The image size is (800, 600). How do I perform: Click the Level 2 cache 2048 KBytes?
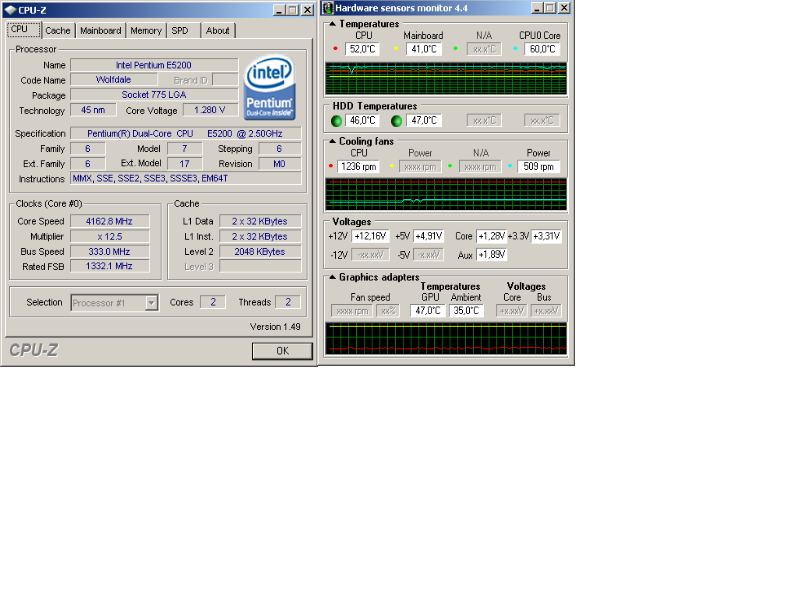tap(260, 252)
